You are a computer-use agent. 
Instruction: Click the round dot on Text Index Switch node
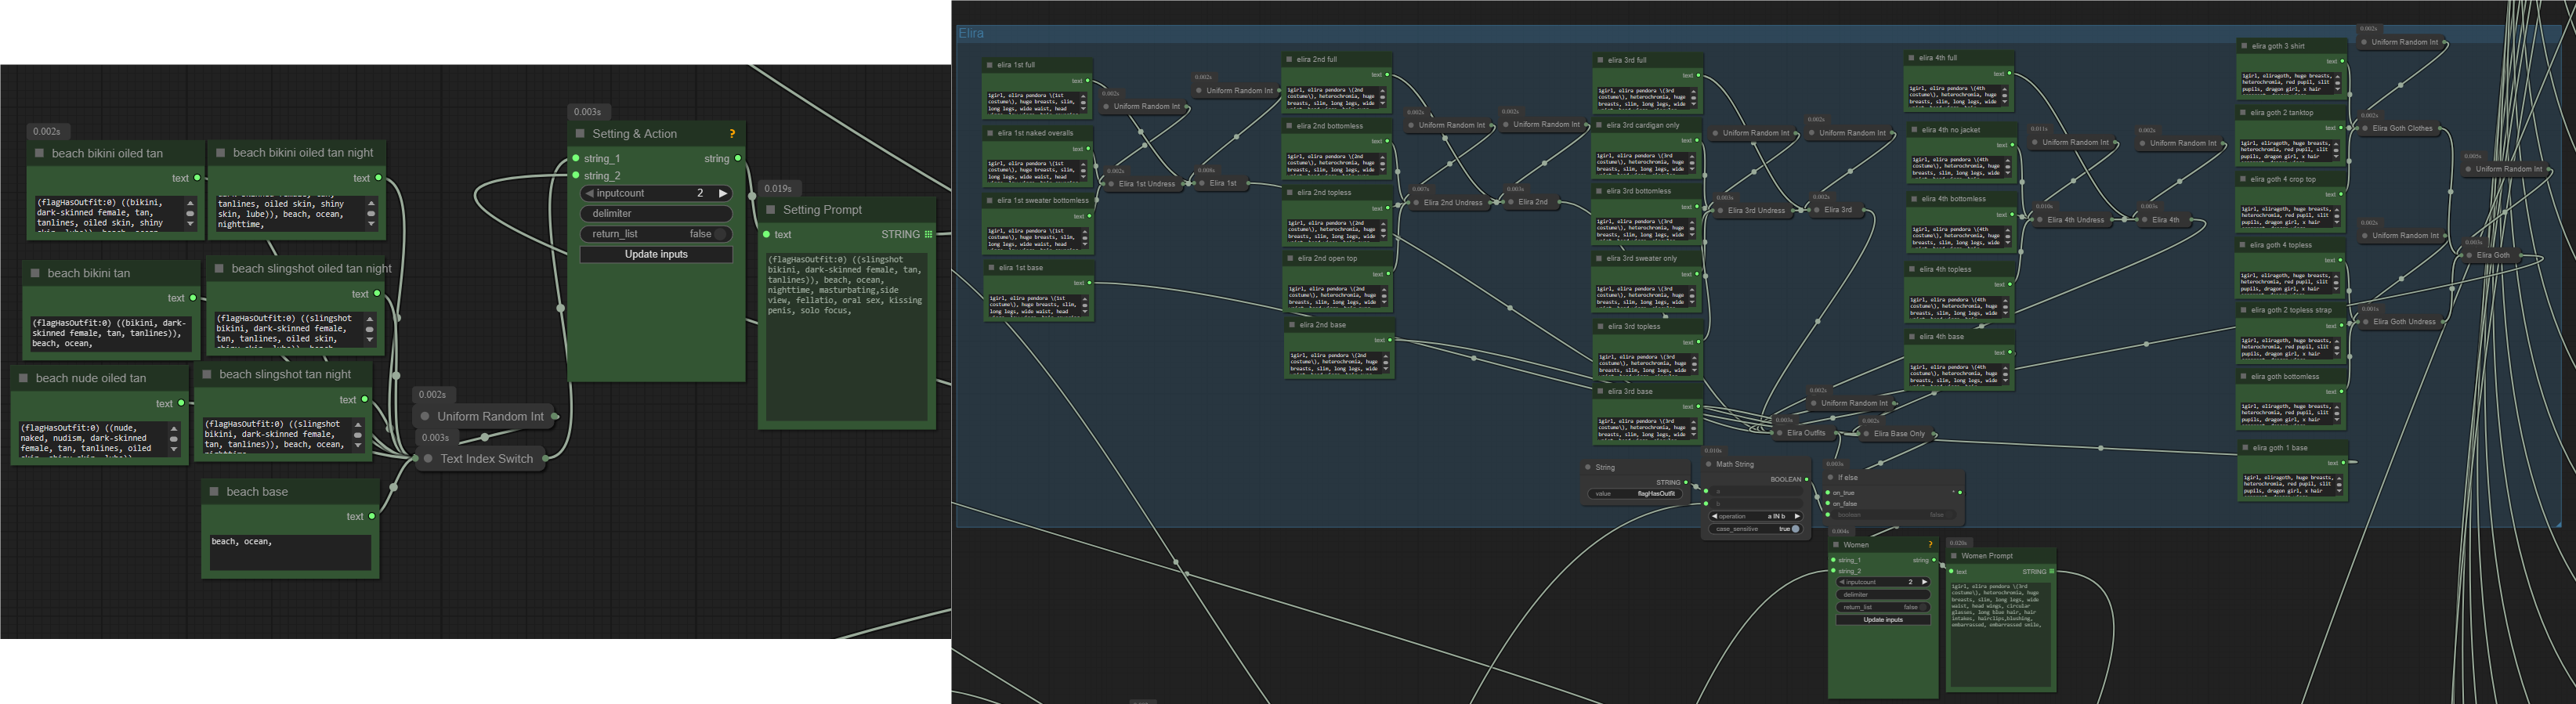(x=428, y=459)
